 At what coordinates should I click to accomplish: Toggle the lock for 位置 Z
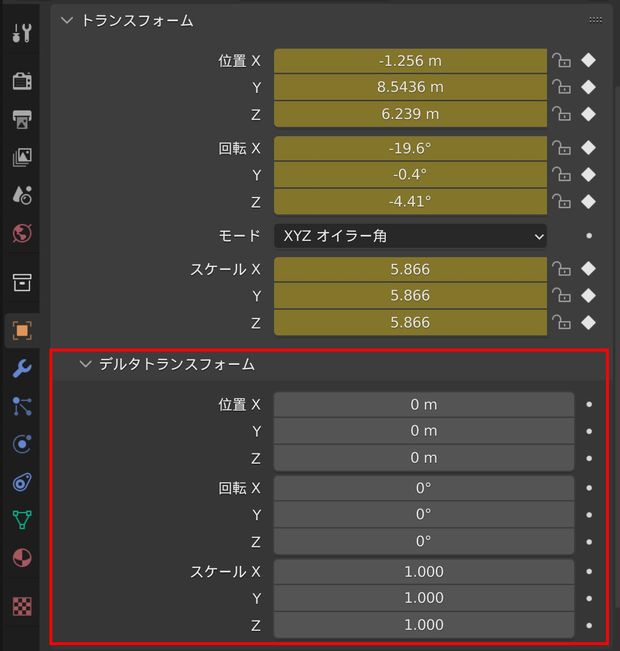pos(561,114)
